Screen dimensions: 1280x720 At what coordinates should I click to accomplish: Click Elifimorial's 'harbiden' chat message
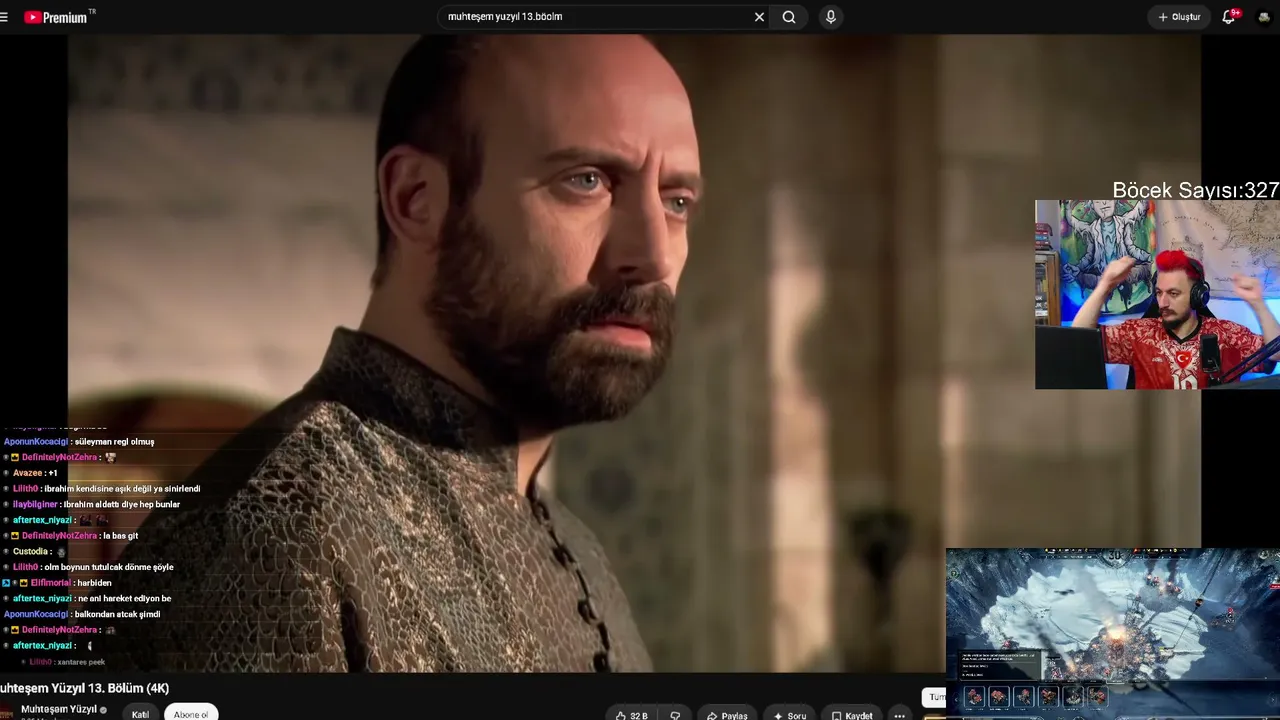(x=94, y=583)
